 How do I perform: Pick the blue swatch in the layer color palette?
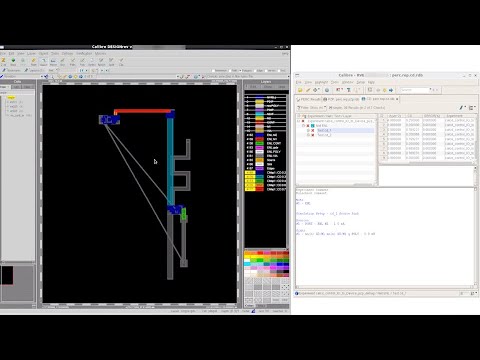(280, 264)
